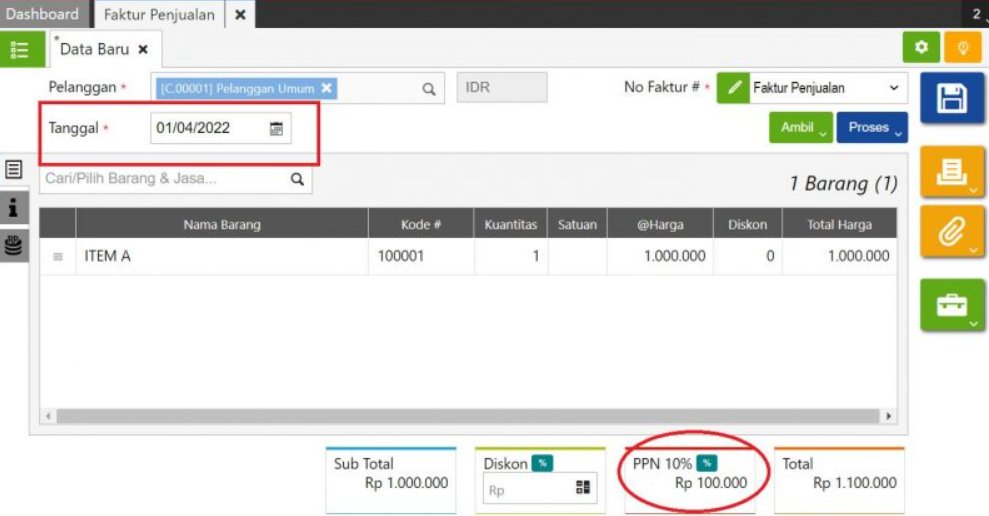This screenshot has height=516, width=989.
Task: Toggle the PPN 10% percent badge
Action: 707,463
